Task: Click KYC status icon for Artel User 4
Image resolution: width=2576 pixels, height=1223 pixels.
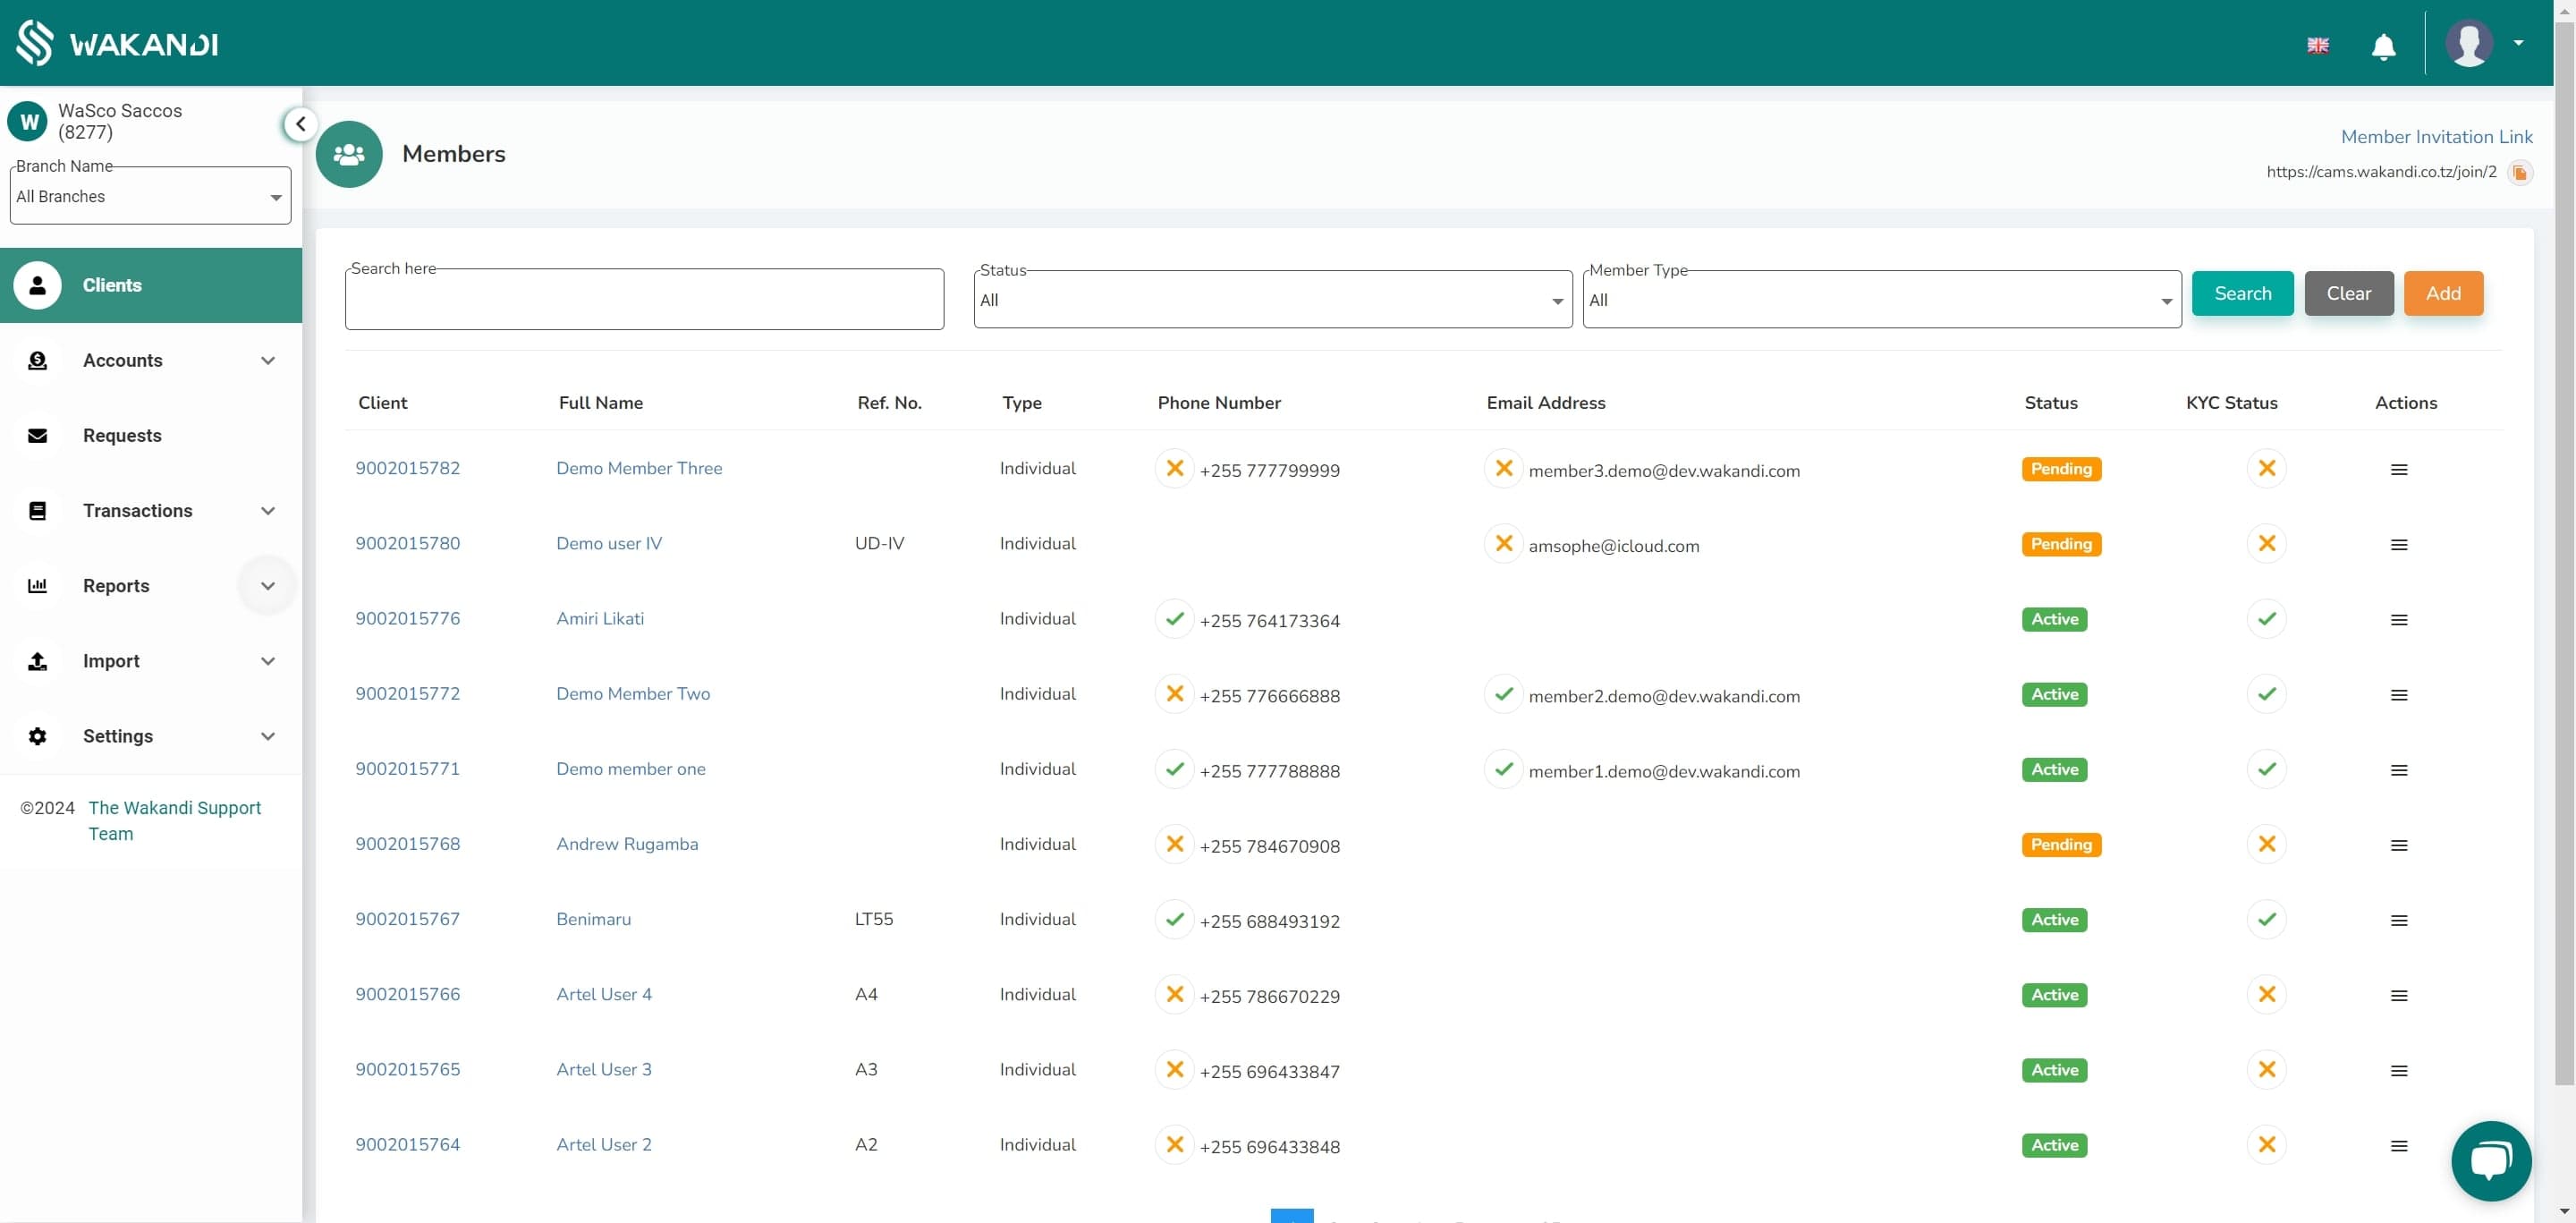Action: (x=2266, y=993)
